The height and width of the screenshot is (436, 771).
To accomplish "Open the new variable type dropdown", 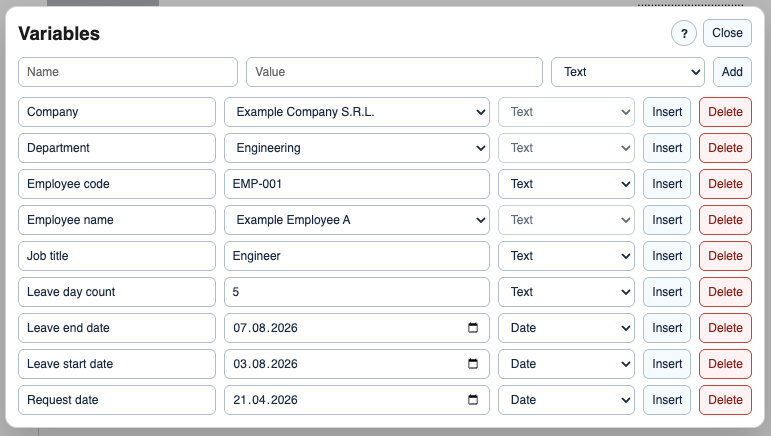I will click(x=628, y=72).
